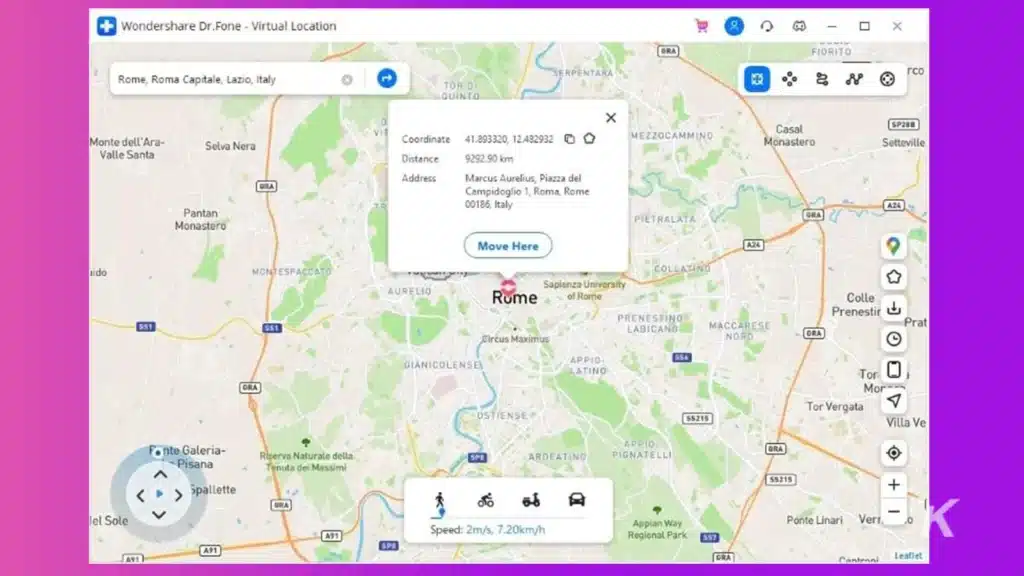Start movement with joystick center play

159,494
